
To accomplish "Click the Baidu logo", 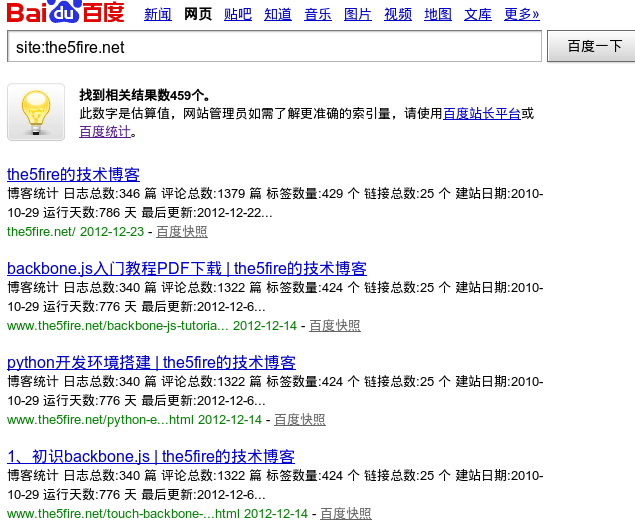I will click(x=66, y=12).
